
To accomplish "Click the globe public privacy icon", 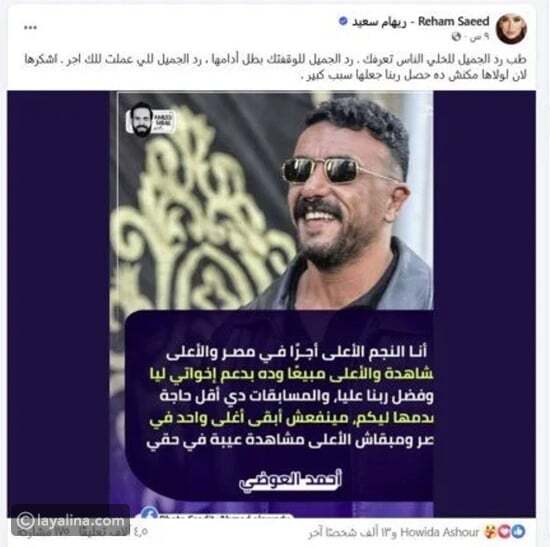I will coord(456,36).
